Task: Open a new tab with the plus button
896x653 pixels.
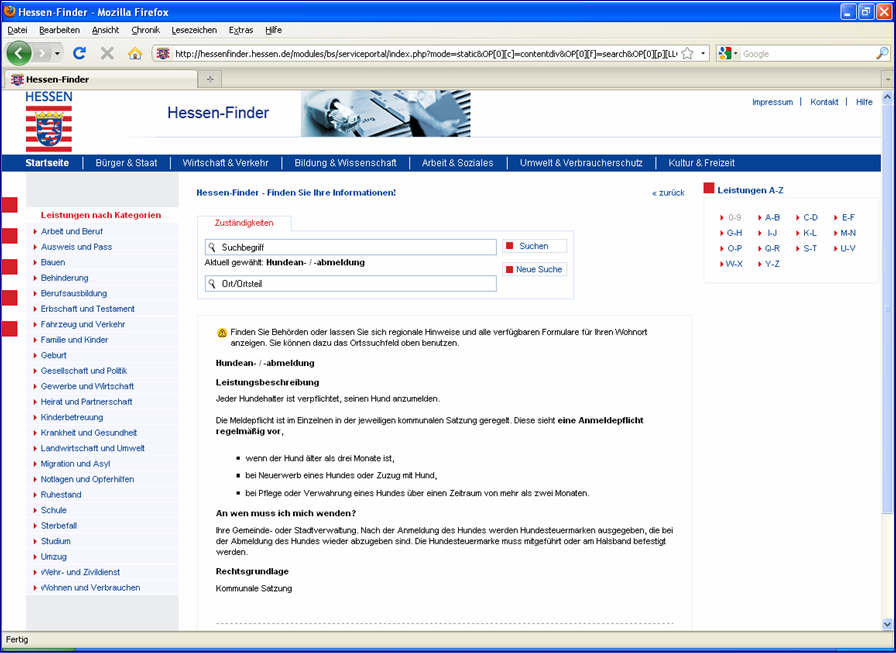Action: point(210,79)
